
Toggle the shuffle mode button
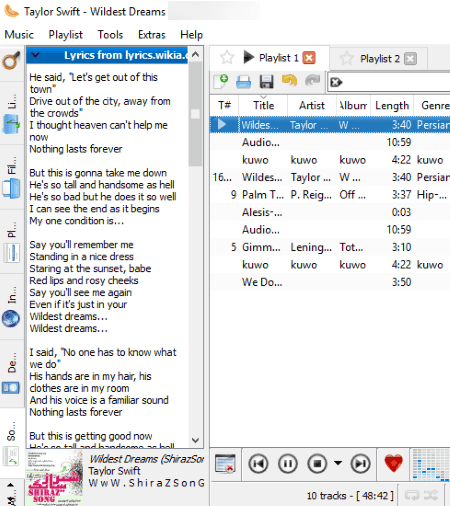pos(431,495)
